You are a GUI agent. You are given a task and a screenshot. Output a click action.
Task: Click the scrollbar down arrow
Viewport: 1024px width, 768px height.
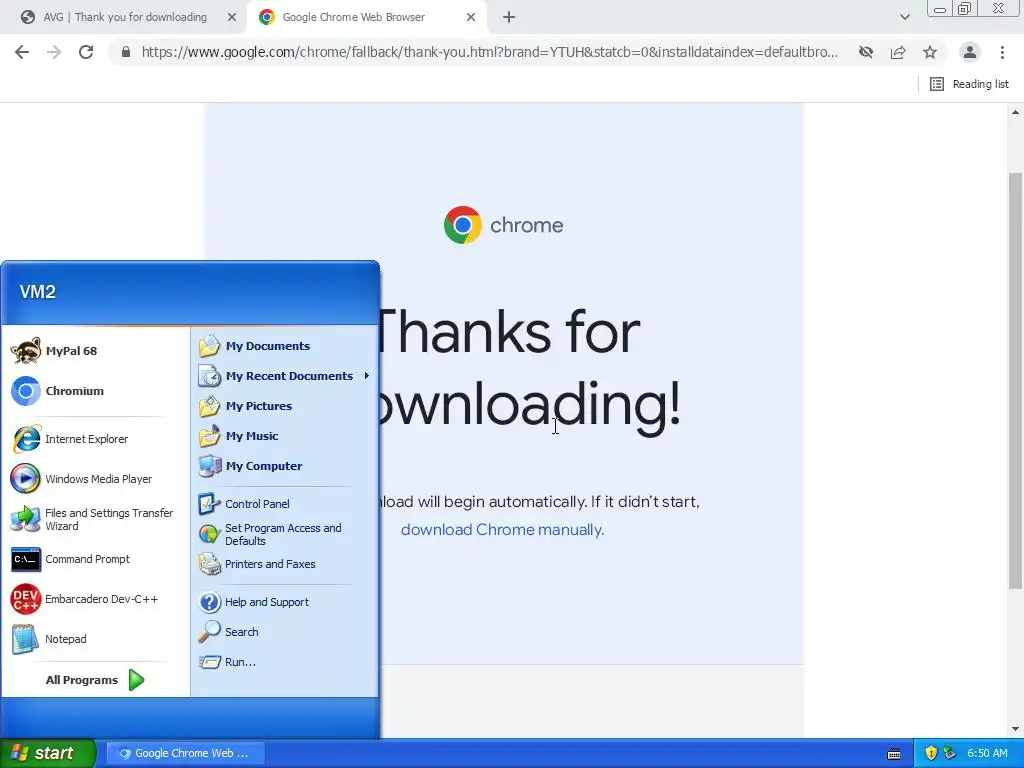pyautogui.click(x=1015, y=729)
